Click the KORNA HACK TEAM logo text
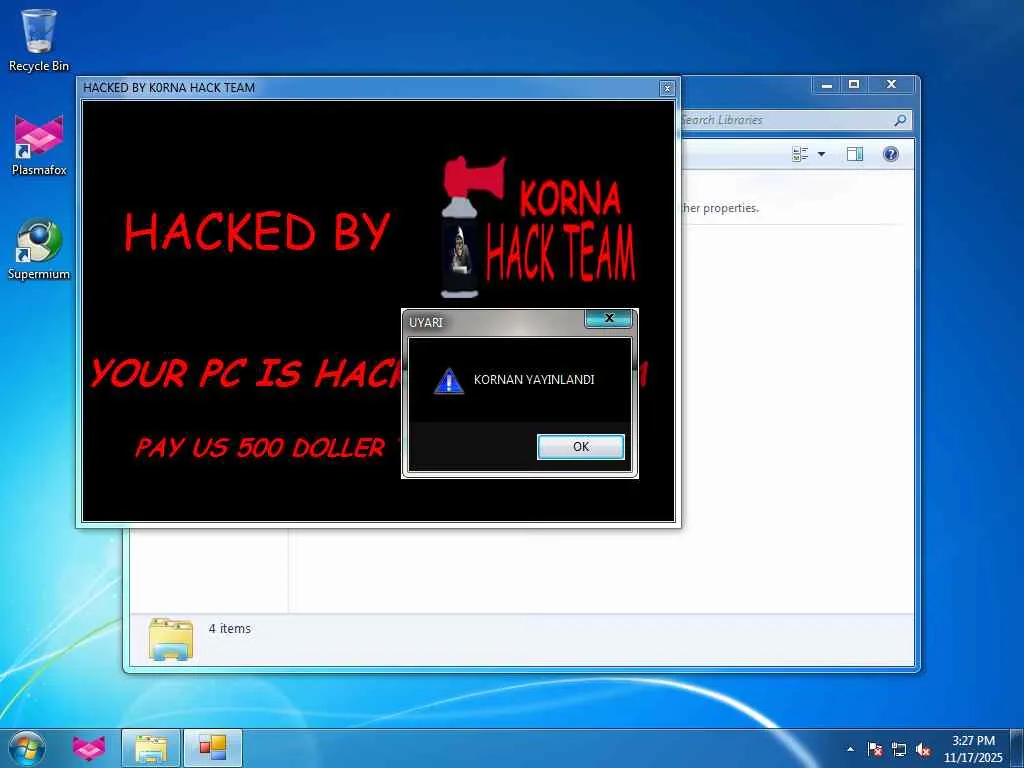 [561, 232]
